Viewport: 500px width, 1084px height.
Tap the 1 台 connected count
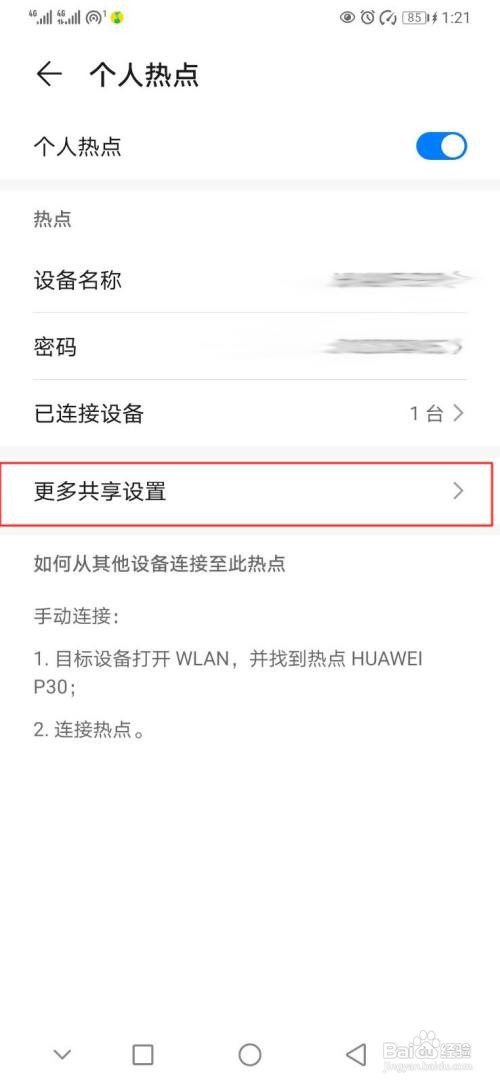(426, 413)
